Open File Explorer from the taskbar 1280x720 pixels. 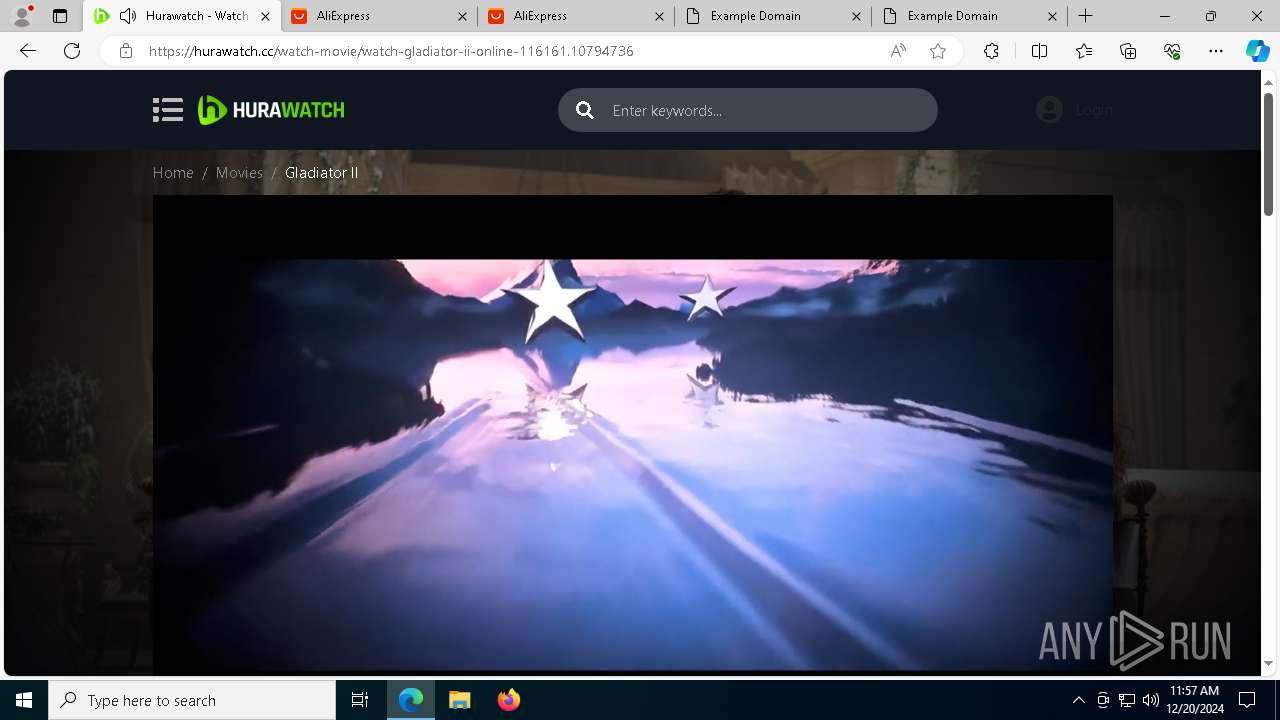pyautogui.click(x=459, y=700)
